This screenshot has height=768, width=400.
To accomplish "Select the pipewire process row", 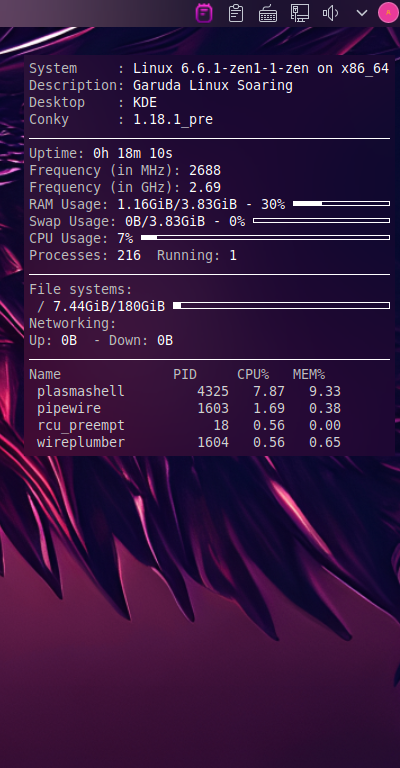I will pos(188,408).
